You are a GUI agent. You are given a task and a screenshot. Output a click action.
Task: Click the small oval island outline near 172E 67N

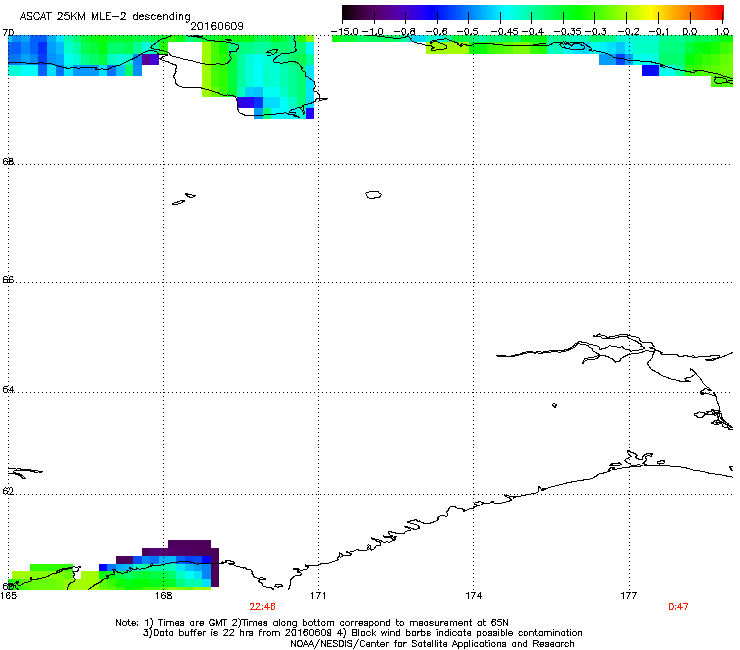373,194
